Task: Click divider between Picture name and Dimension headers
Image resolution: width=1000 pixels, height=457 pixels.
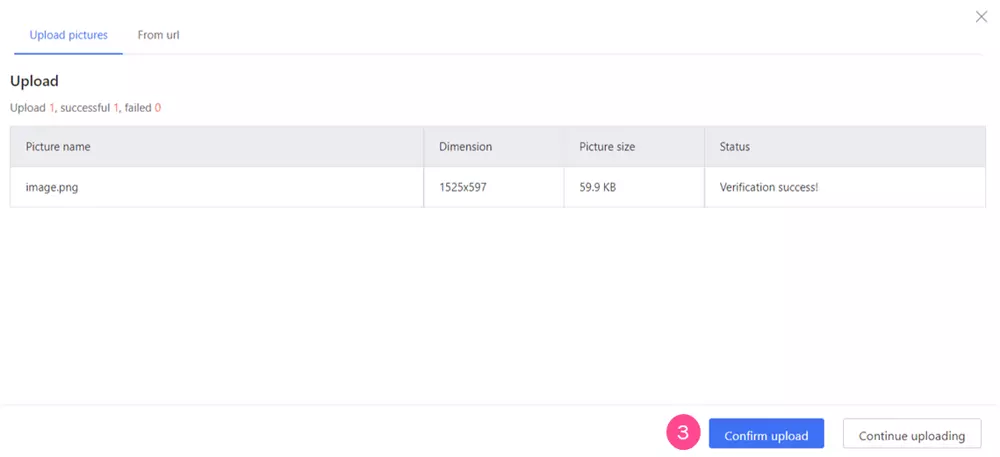Action: pos(424,147)
